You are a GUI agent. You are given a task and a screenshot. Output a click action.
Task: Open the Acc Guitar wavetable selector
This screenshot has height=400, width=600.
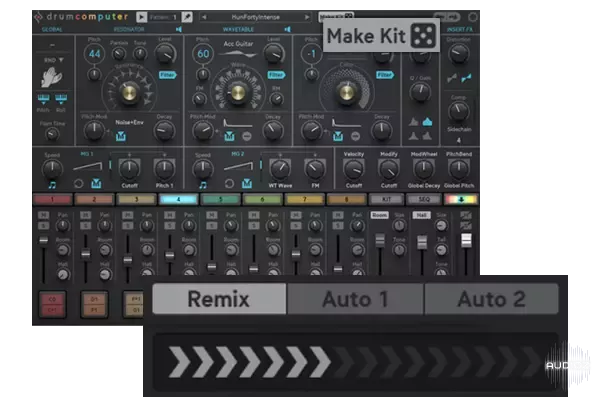[x=238, y=44]
